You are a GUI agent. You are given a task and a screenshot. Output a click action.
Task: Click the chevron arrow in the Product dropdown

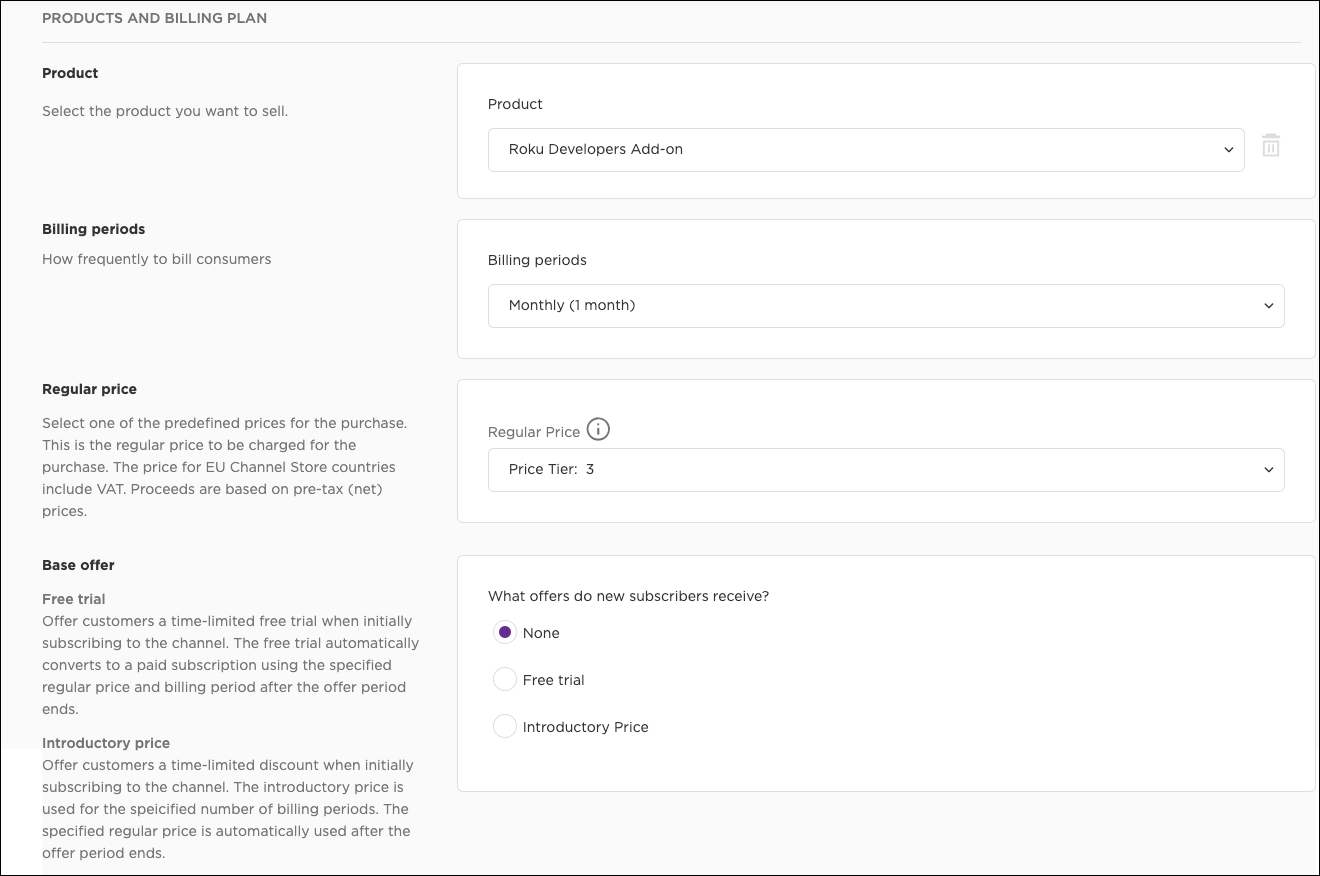coord(1228,150)
